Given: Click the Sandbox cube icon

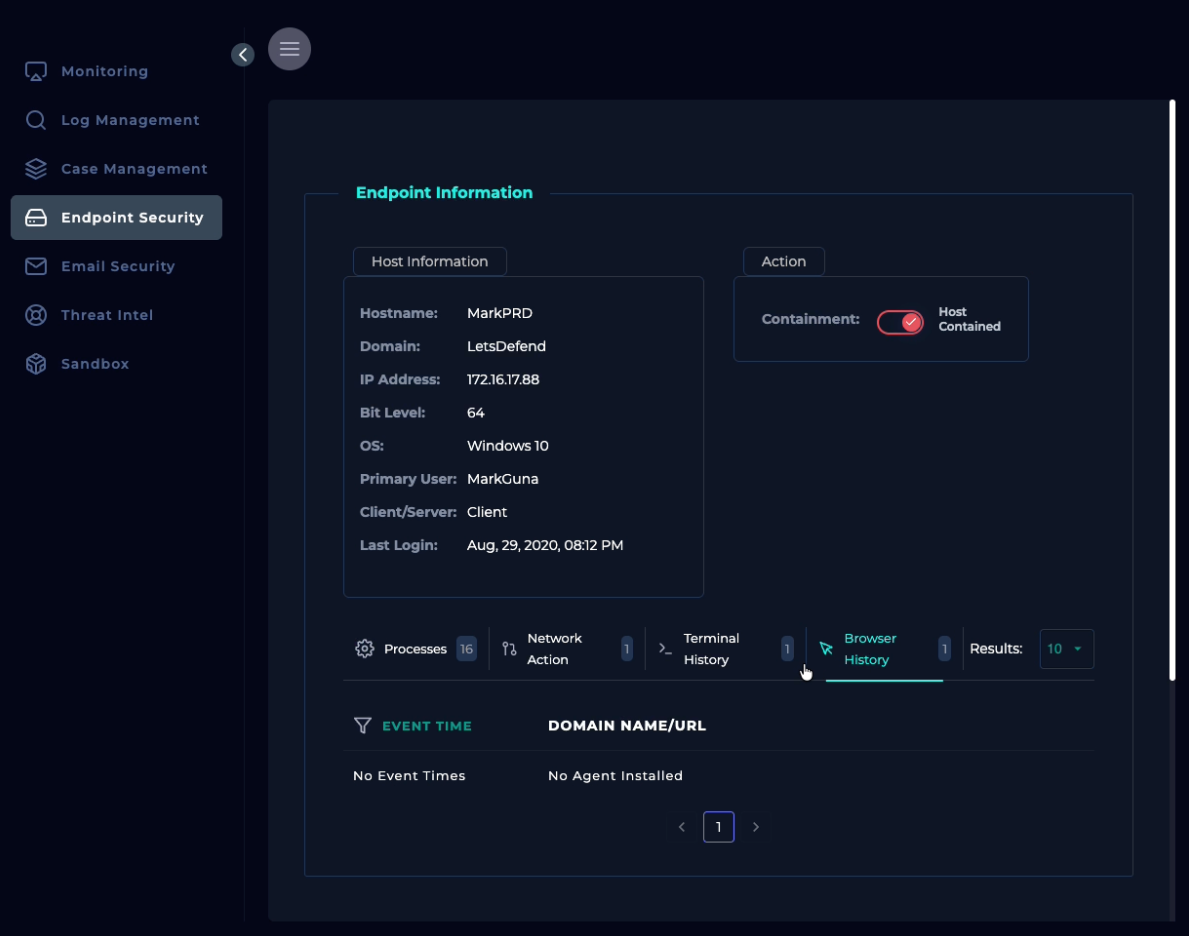Looking at the screenshot, I should coord(36,364).
